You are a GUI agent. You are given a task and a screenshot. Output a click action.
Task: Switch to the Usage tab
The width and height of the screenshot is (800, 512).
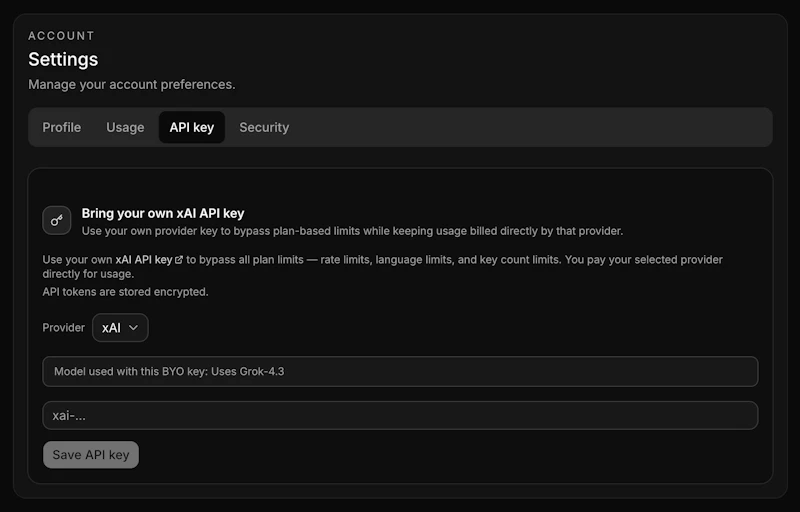click(125, 127)
